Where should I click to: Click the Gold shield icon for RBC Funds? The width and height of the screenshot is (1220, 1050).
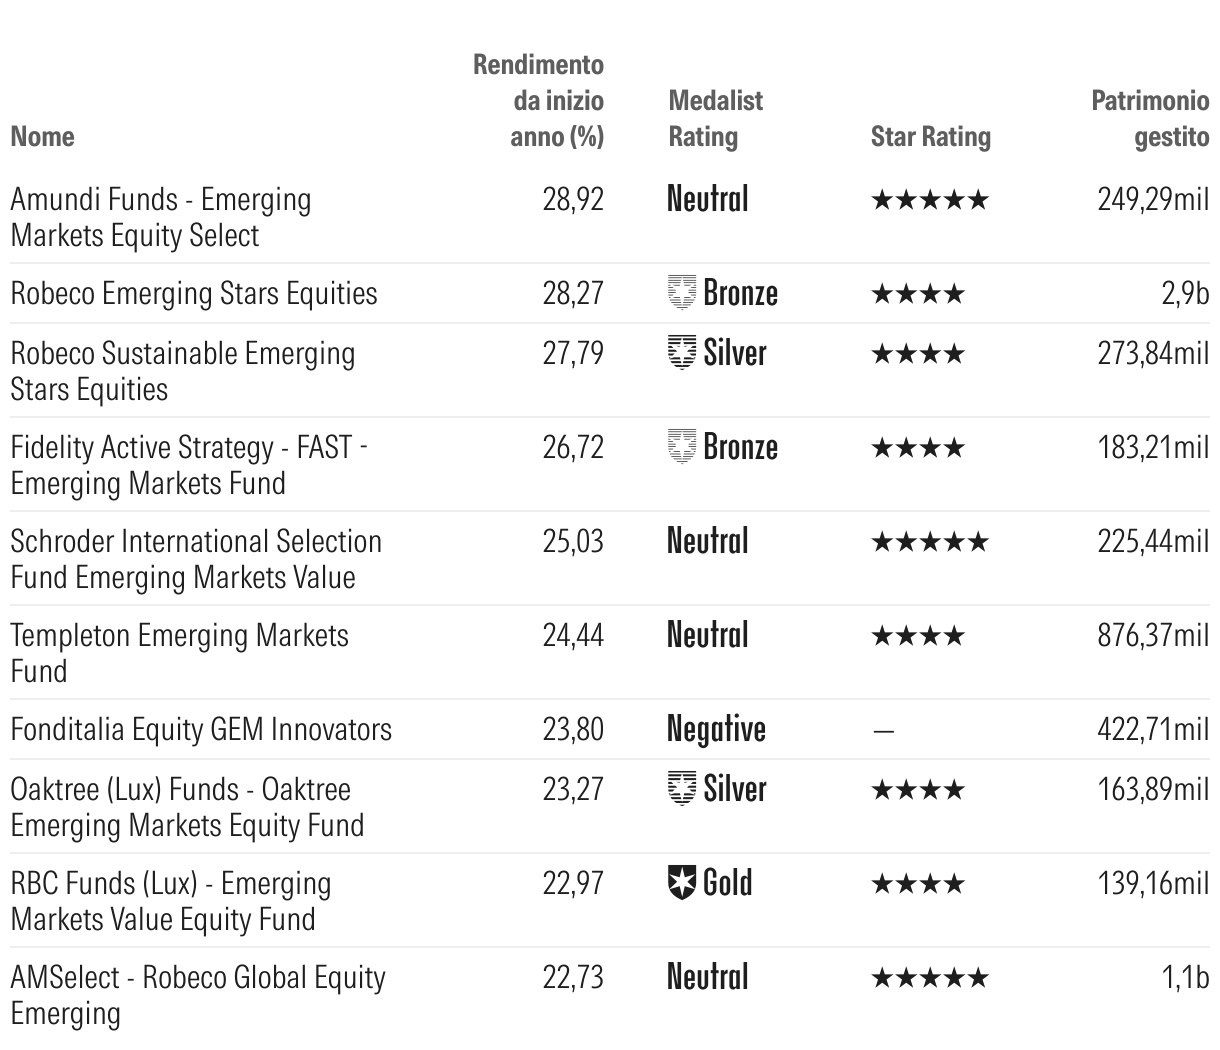coord(681,883)
